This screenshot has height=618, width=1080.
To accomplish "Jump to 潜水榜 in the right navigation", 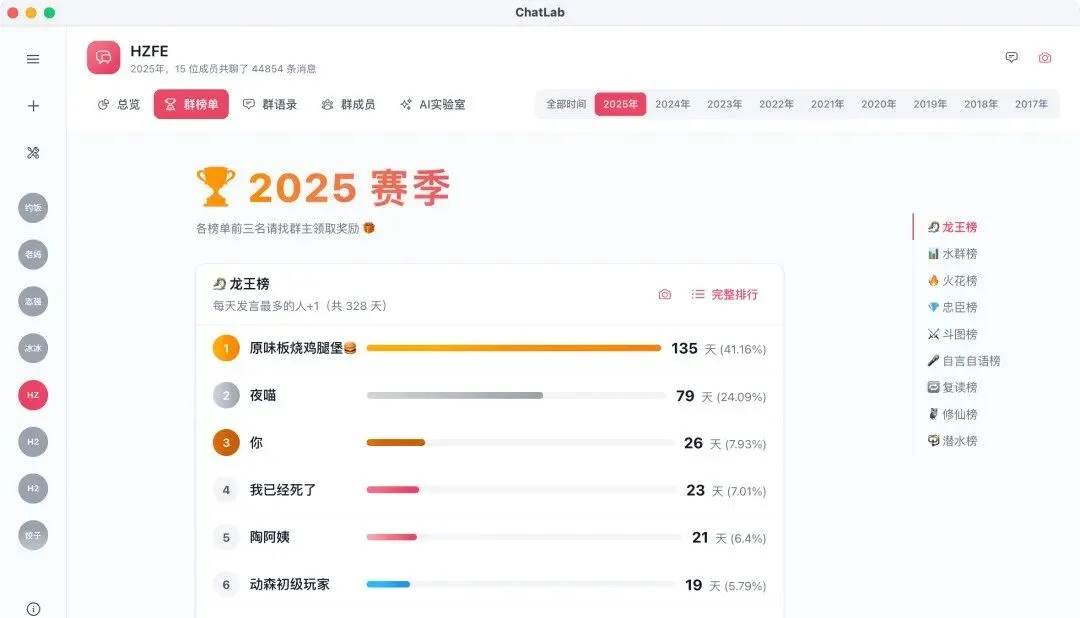I will [x=953, y=441].
